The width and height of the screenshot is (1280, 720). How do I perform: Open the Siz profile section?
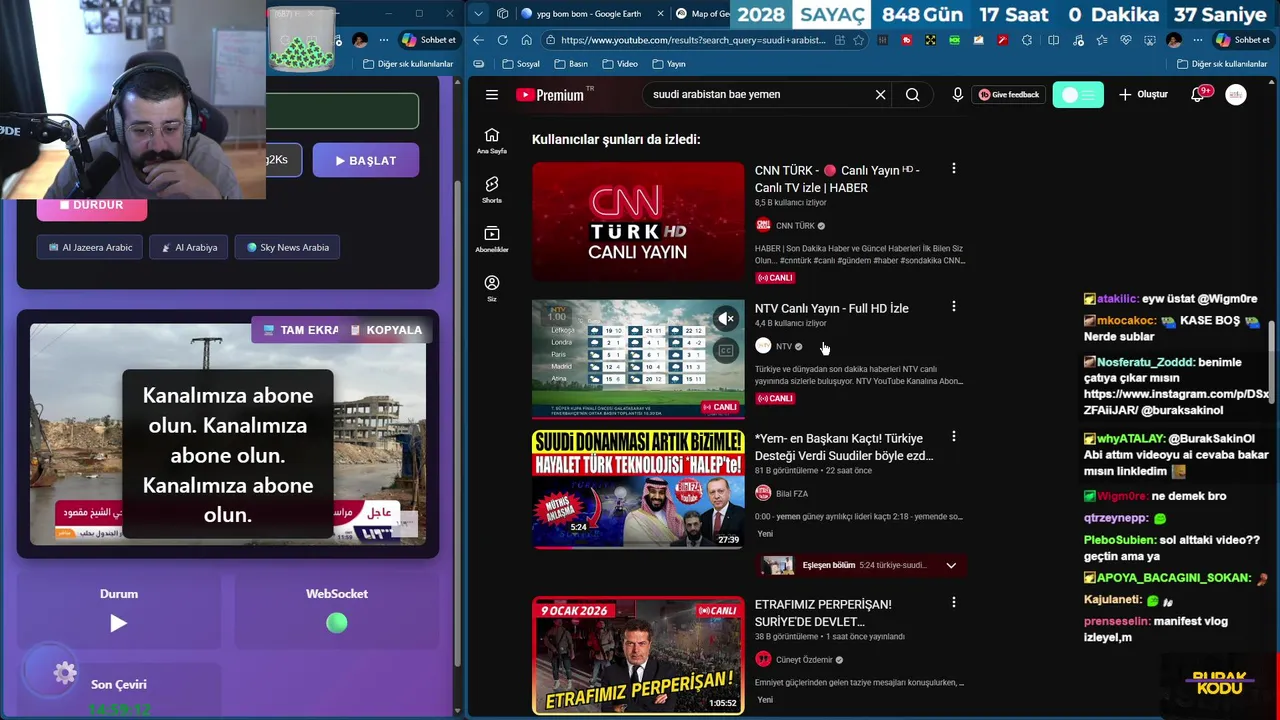[491, 289]
